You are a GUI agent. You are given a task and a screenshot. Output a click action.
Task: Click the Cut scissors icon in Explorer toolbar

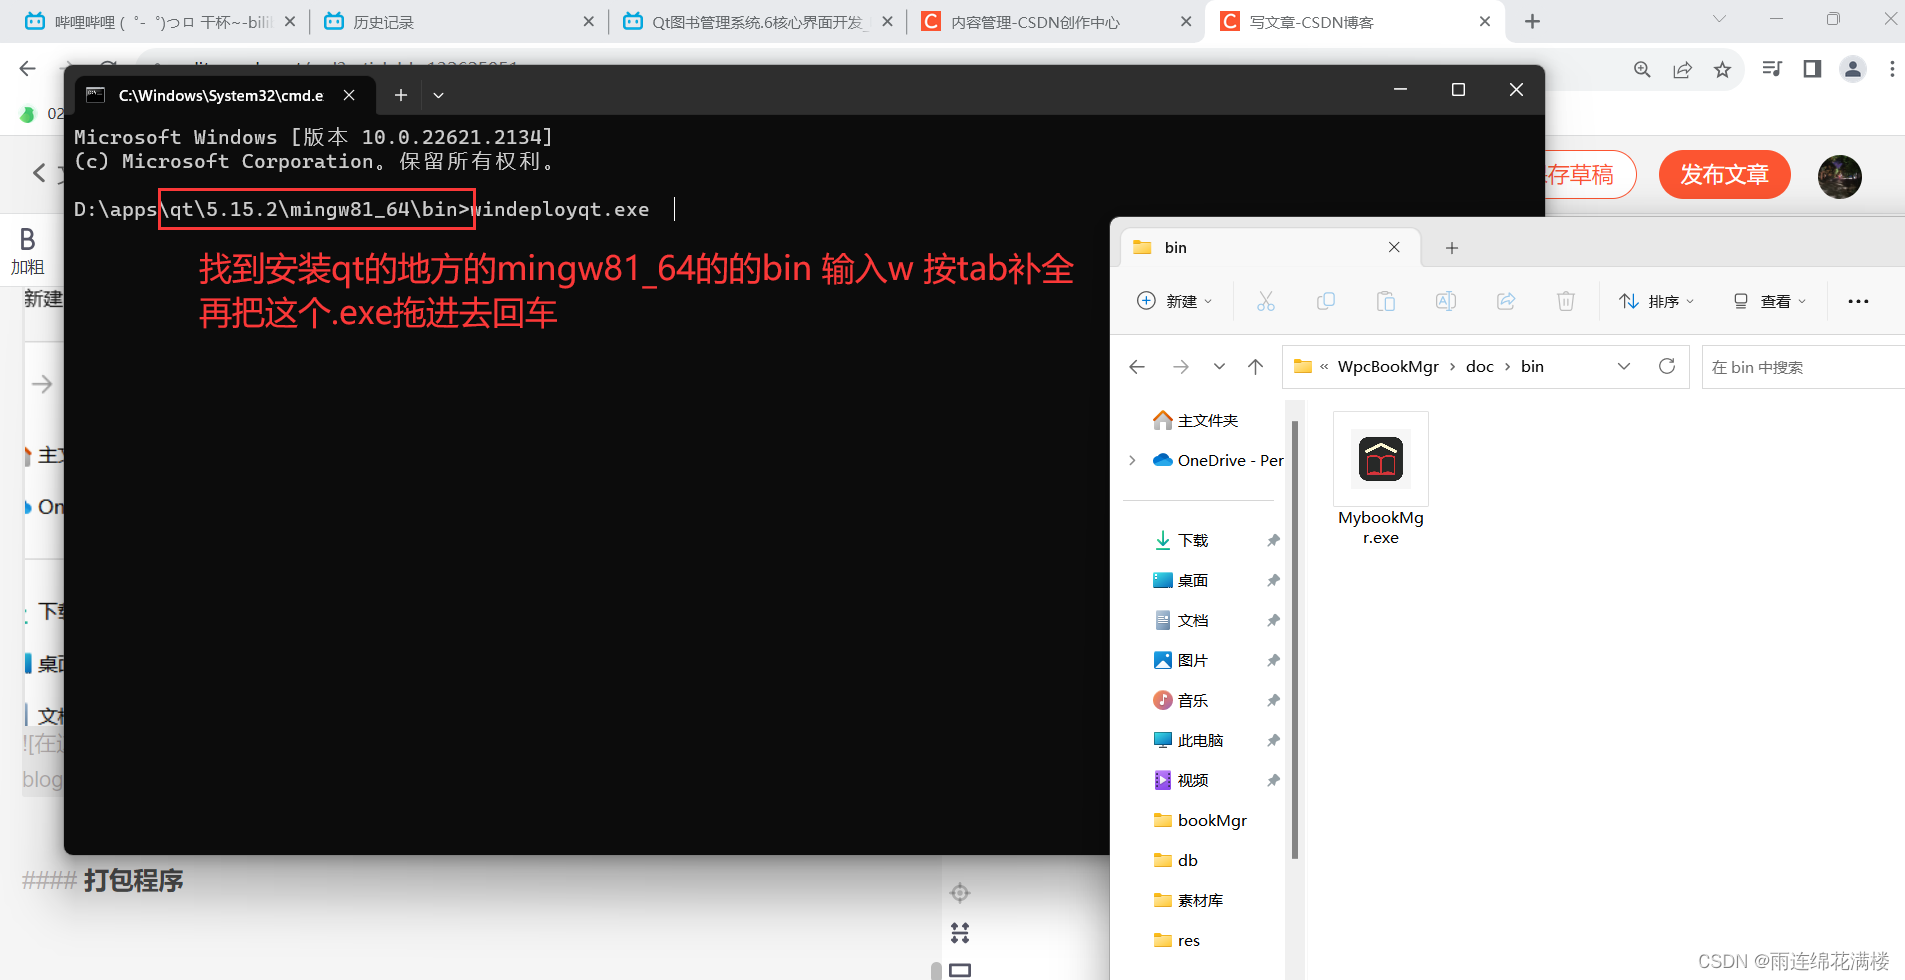pyautogui.click(x=1265, y=301)
